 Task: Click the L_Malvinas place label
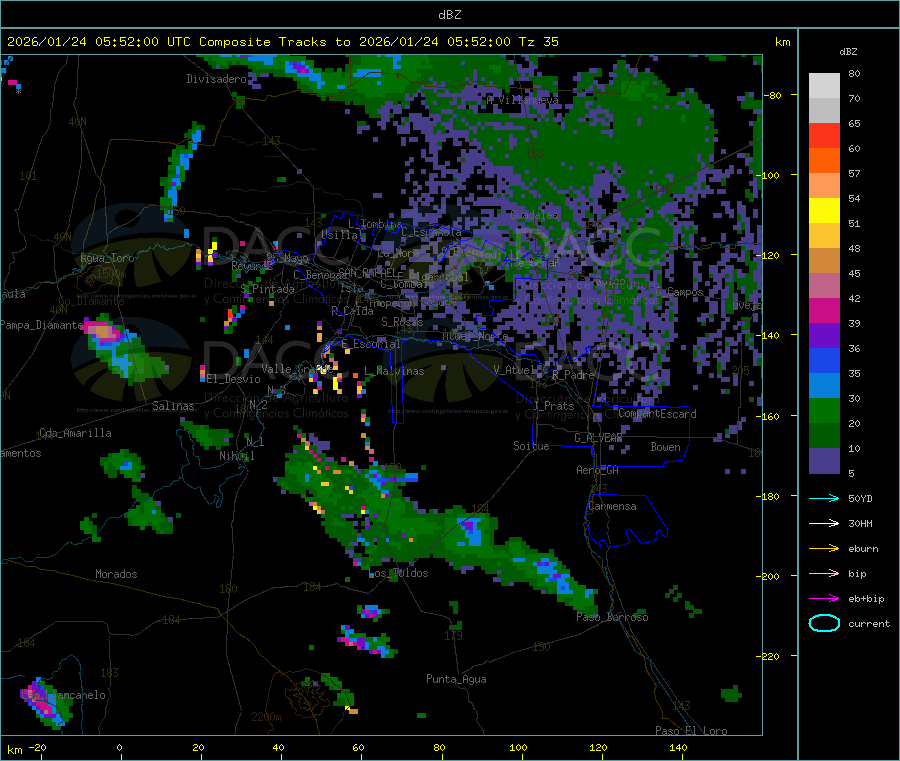click(394, 371)
